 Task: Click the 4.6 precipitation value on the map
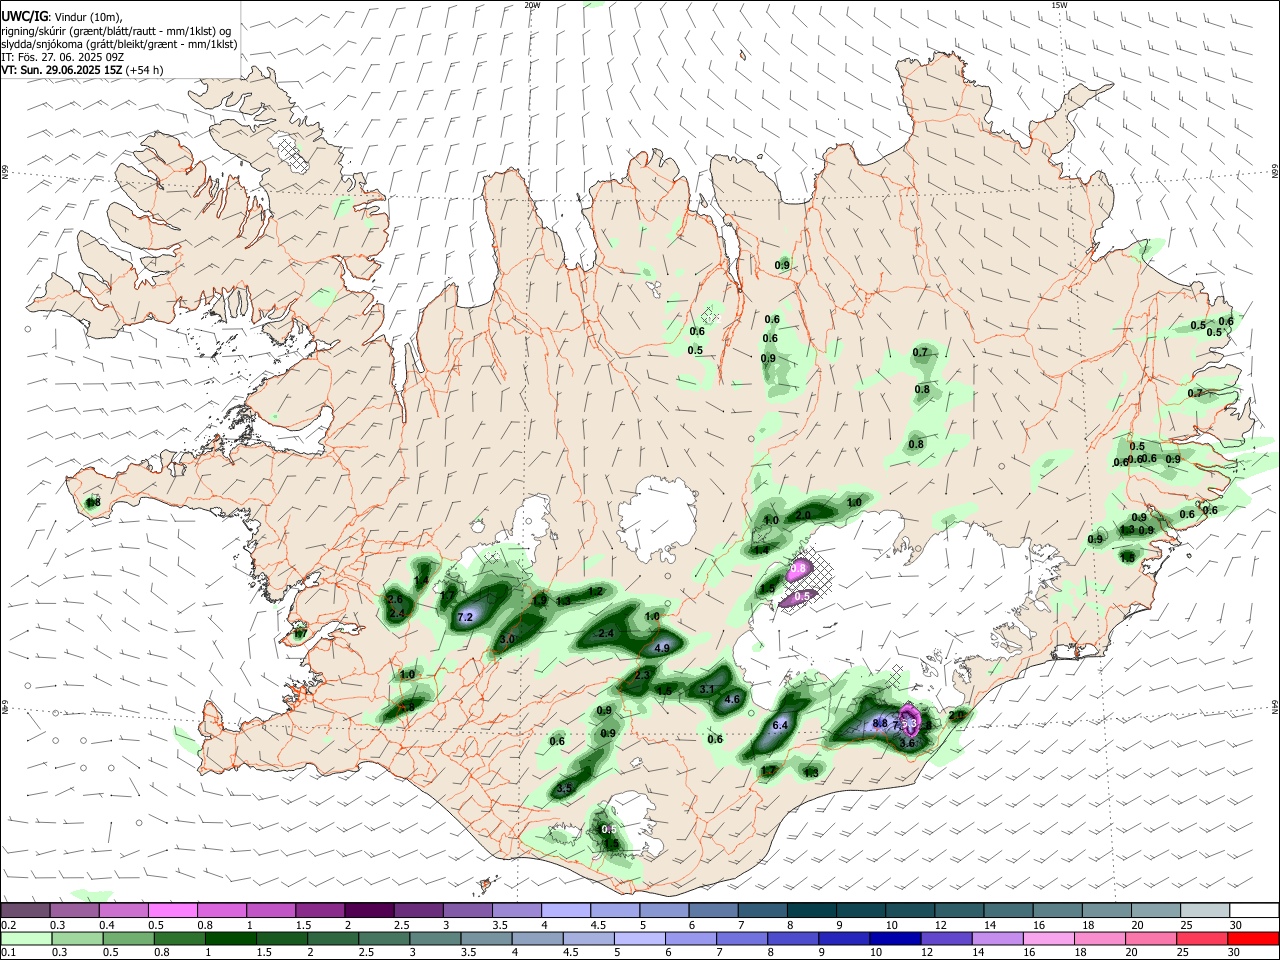tap(732, 699)
